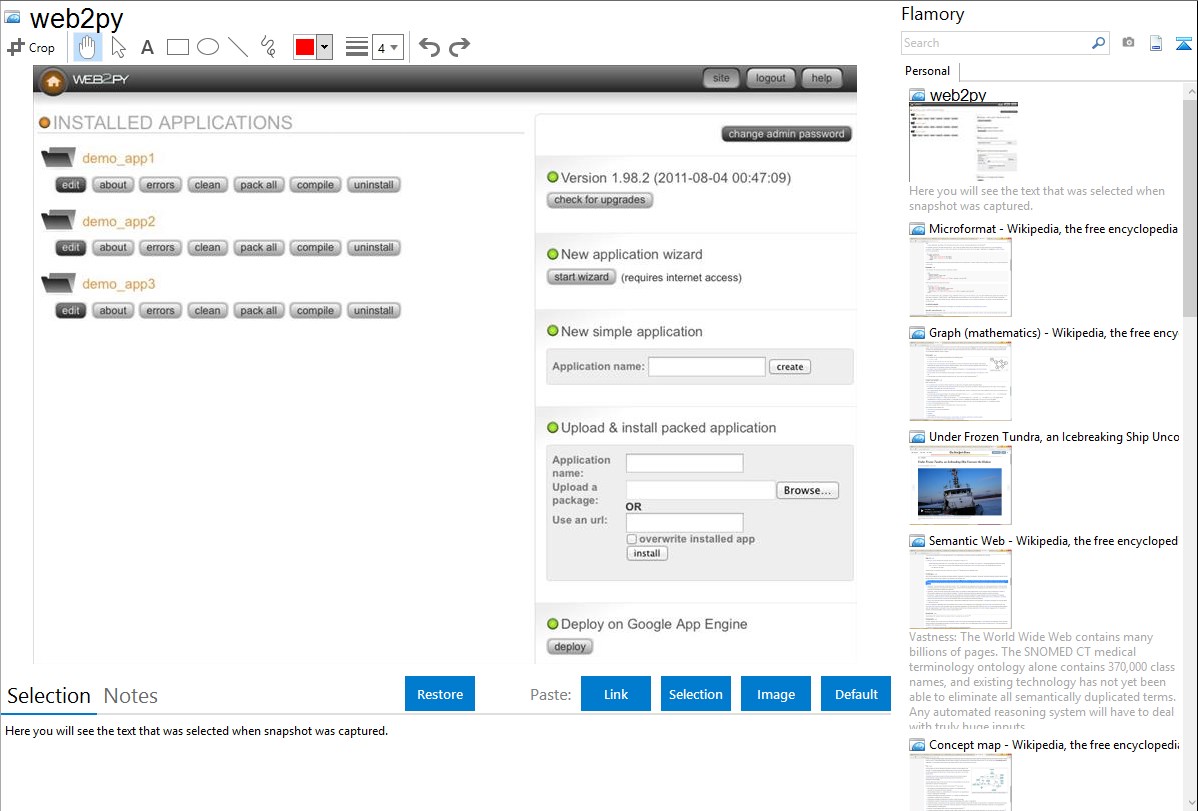Click the demo_app1 folder icon

(x=58, y=157)
